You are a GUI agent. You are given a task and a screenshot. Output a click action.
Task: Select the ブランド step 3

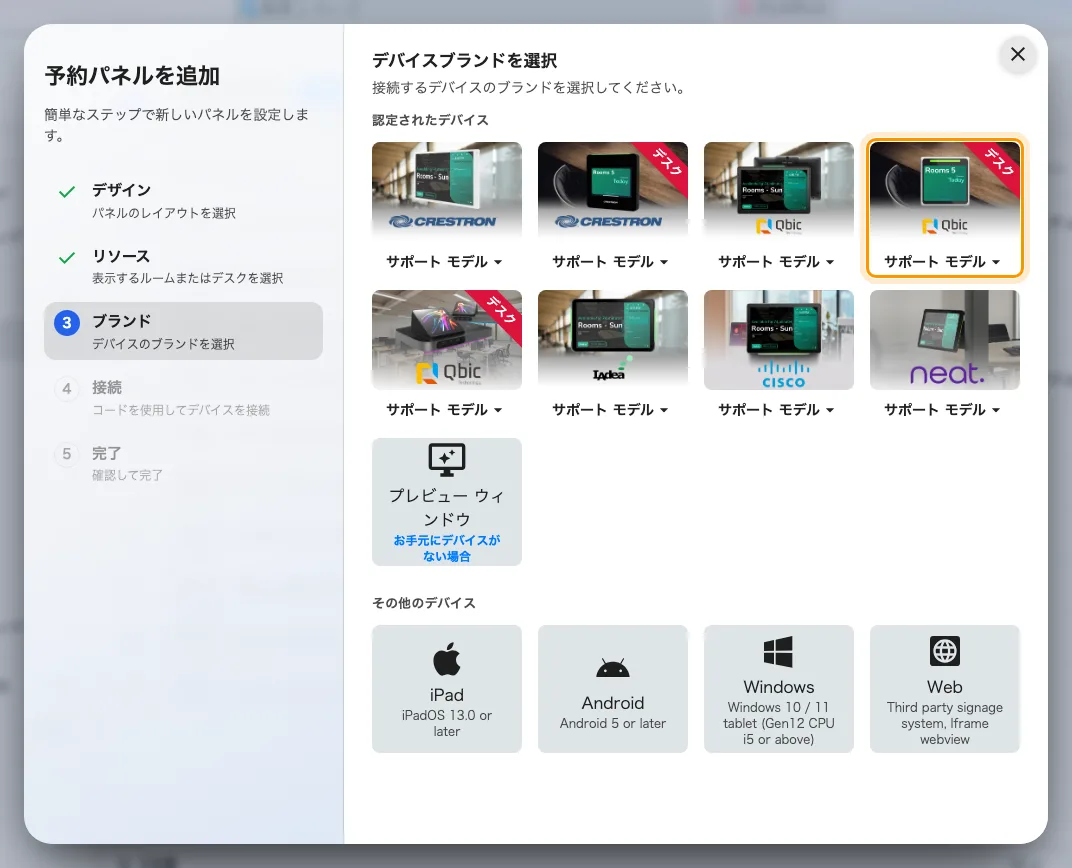183,331
